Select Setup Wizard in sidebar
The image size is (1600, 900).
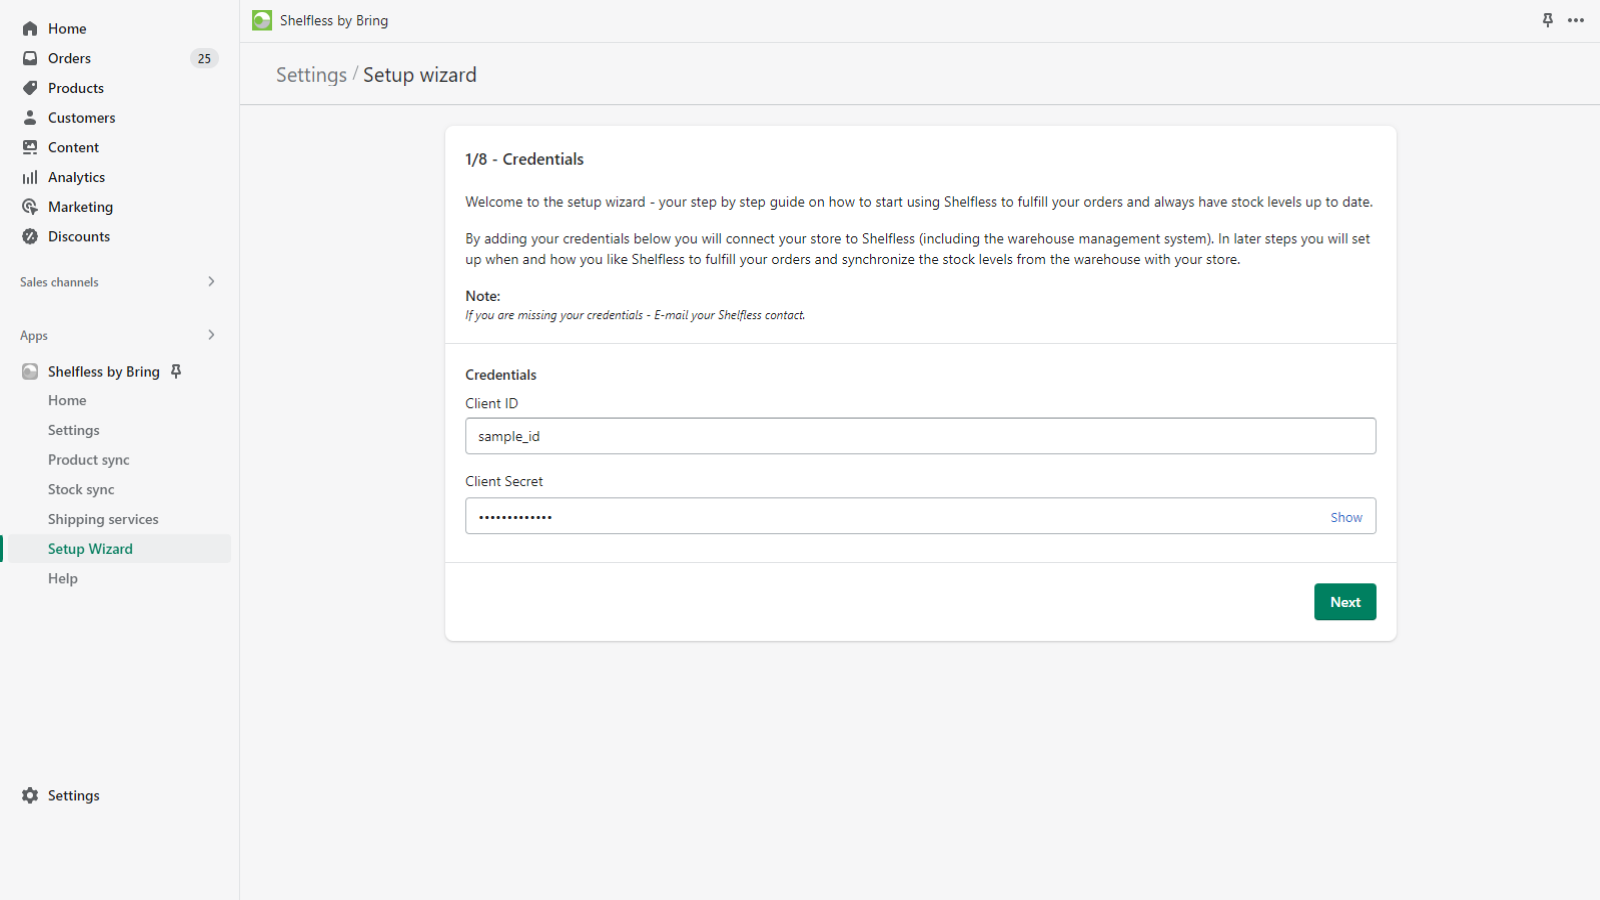pos(120,549)
